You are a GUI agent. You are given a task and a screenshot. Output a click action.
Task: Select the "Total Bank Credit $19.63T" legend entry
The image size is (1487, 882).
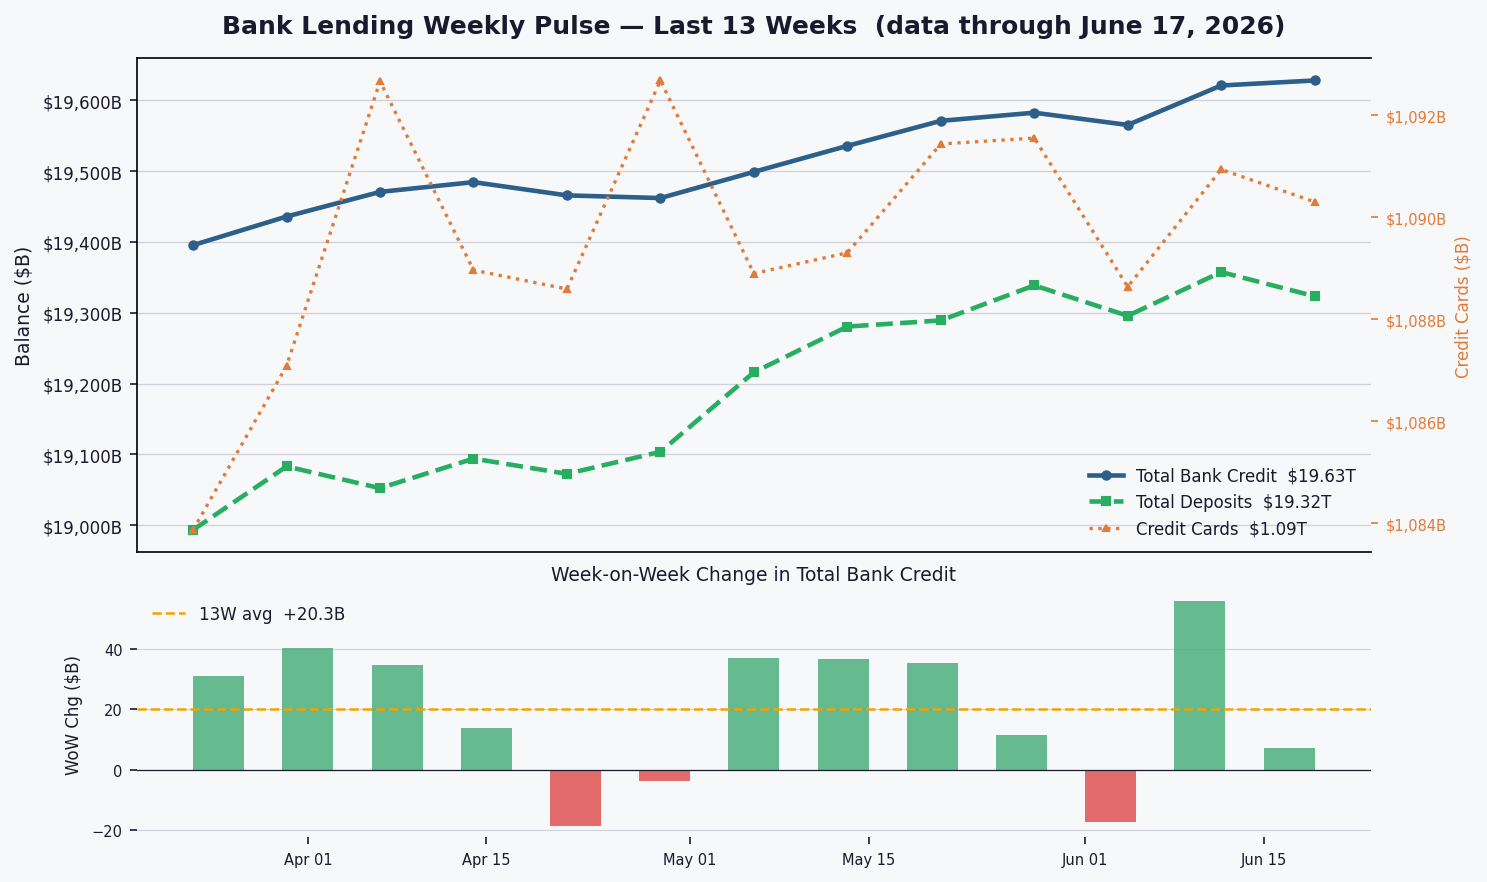1221,476
